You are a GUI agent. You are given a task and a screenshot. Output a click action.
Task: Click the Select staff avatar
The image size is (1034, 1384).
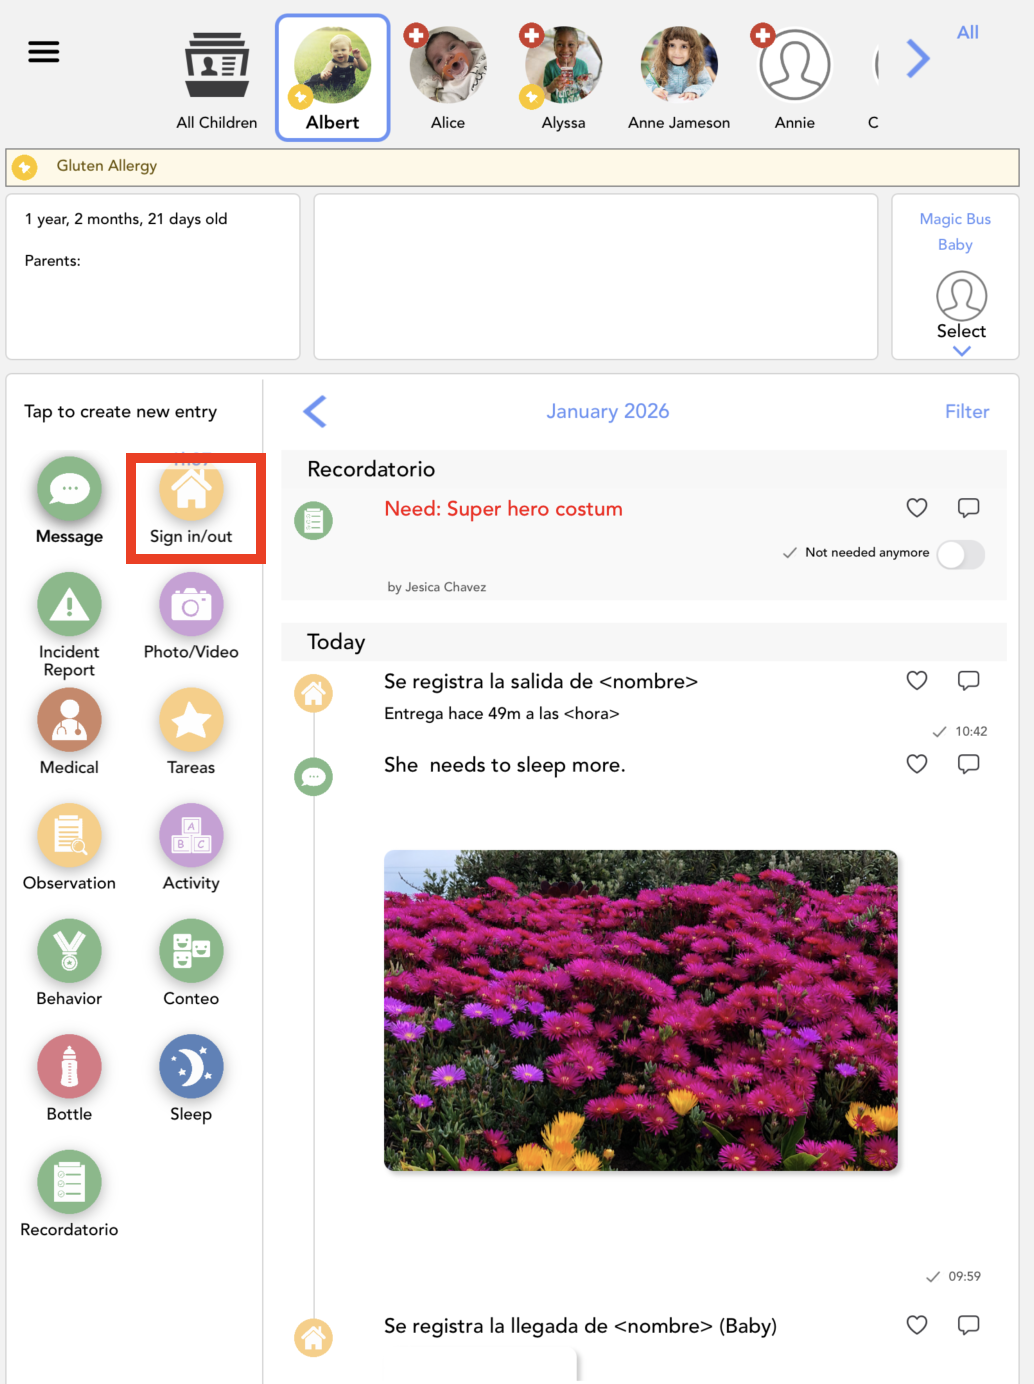(962, 296)
